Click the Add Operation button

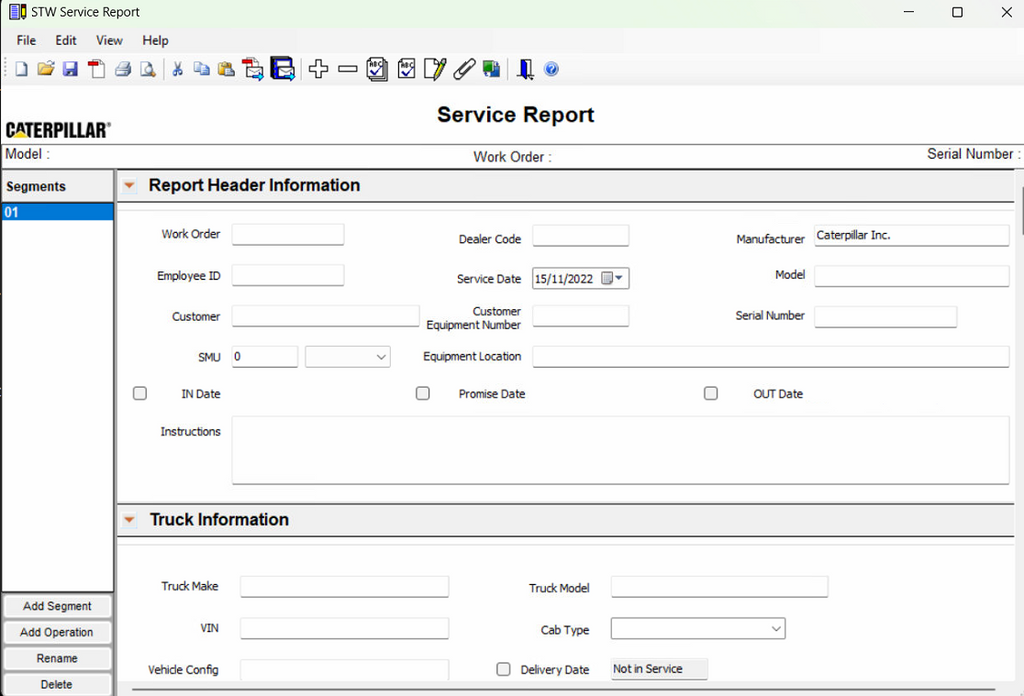[57, 632]
